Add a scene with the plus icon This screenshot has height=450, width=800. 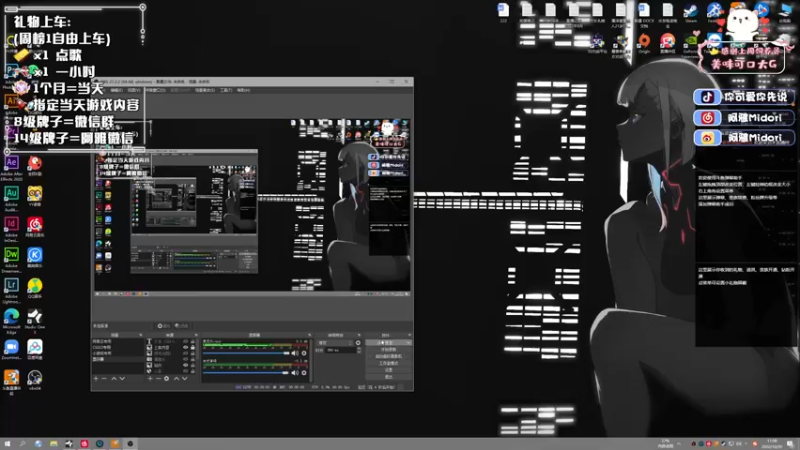tap(96, 379)
